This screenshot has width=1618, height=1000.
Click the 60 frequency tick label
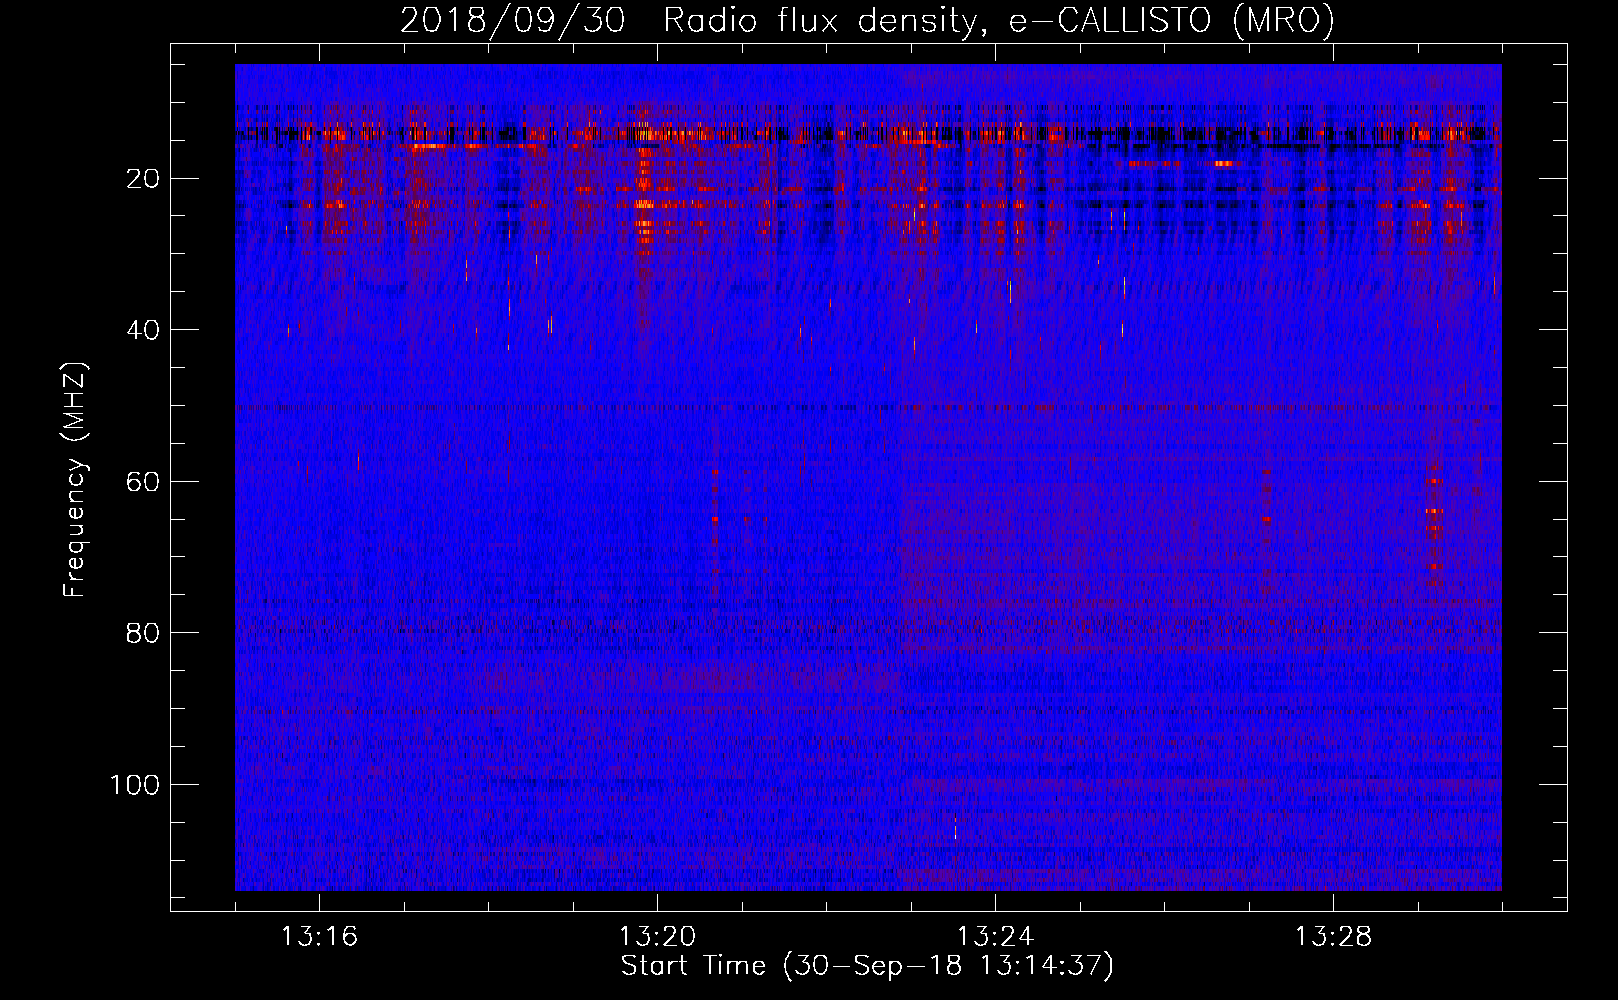143,482
